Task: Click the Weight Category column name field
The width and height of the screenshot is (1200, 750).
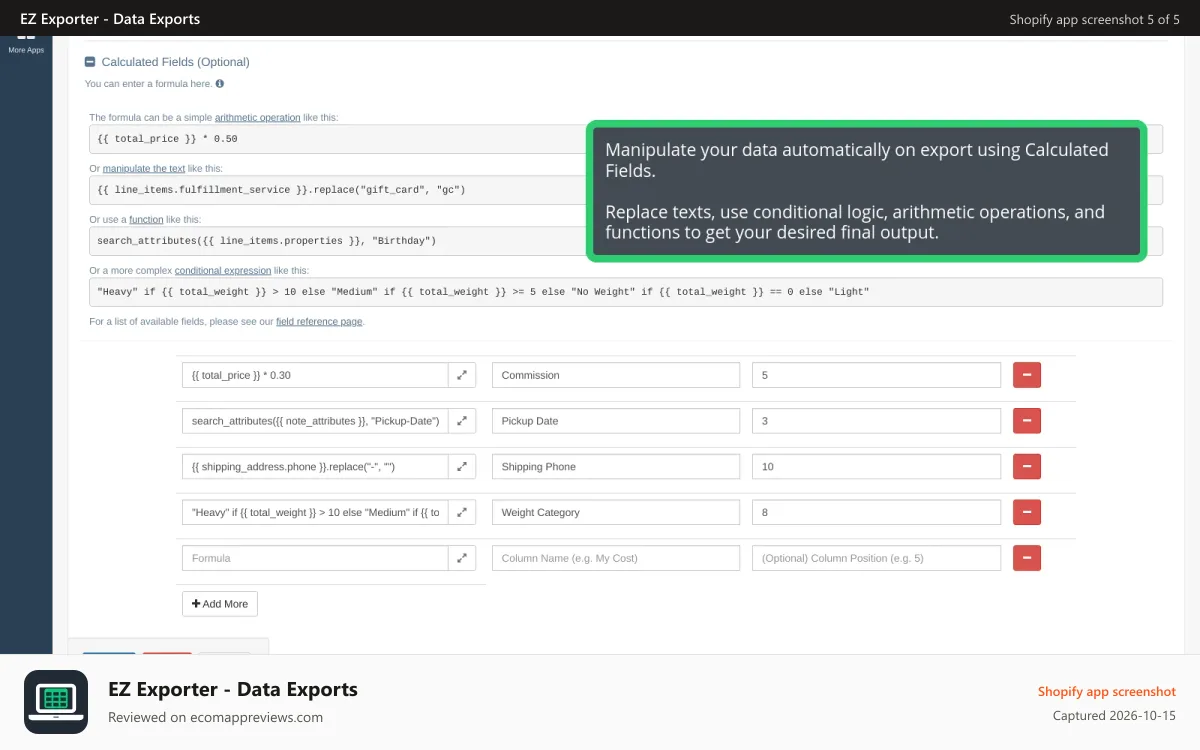Action: 616,512
